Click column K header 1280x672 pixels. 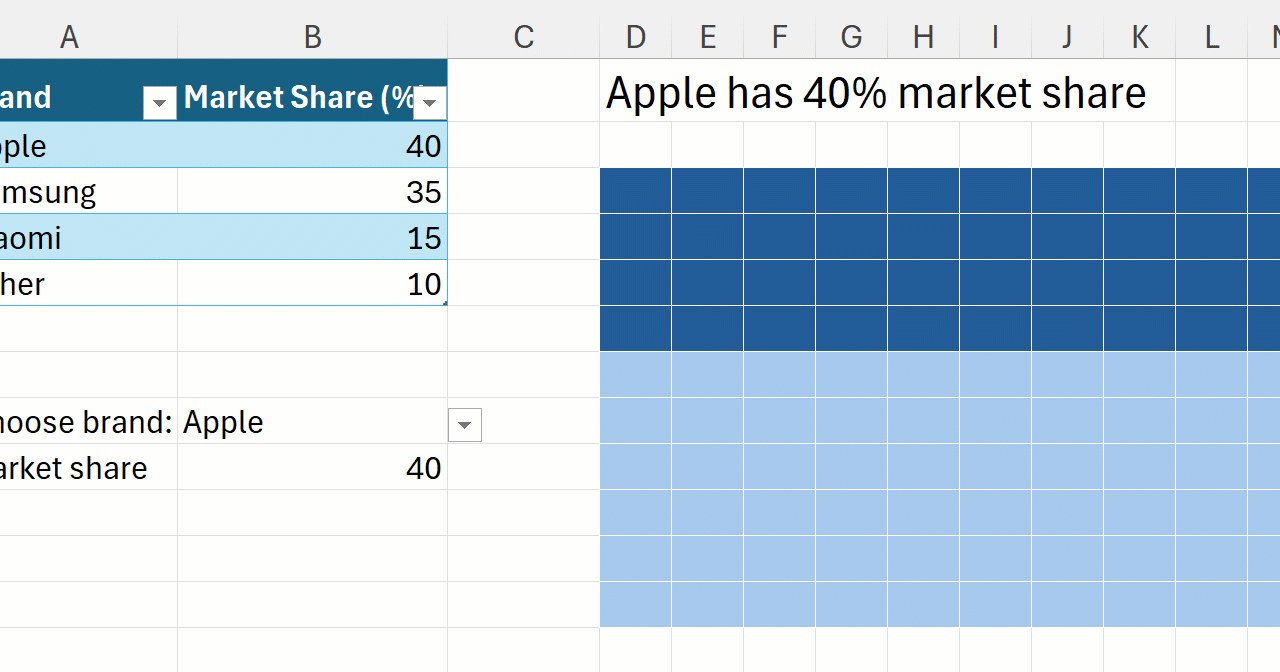(x=1139, y=37)
